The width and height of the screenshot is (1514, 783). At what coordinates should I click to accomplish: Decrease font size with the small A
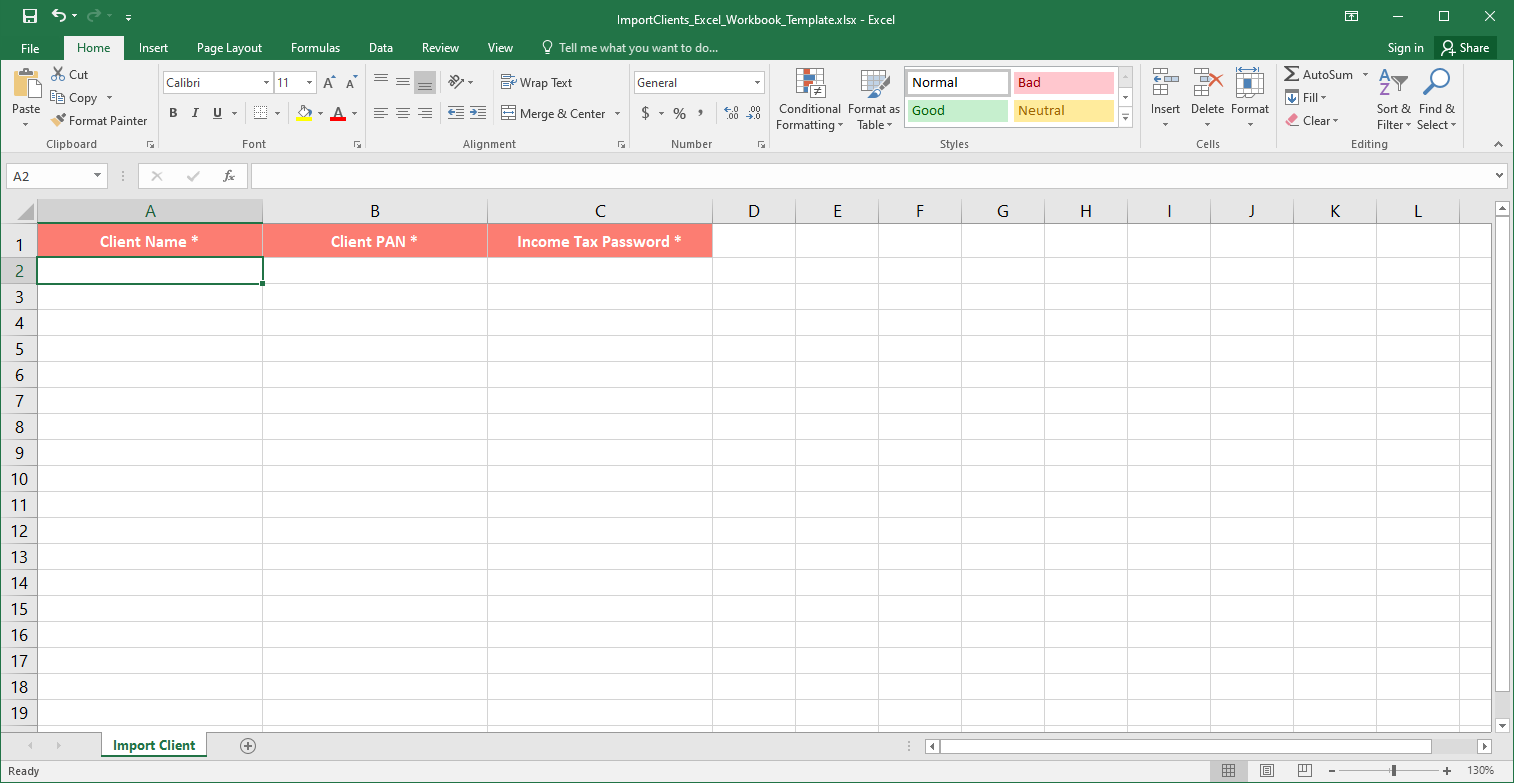(x=351, y=83)
